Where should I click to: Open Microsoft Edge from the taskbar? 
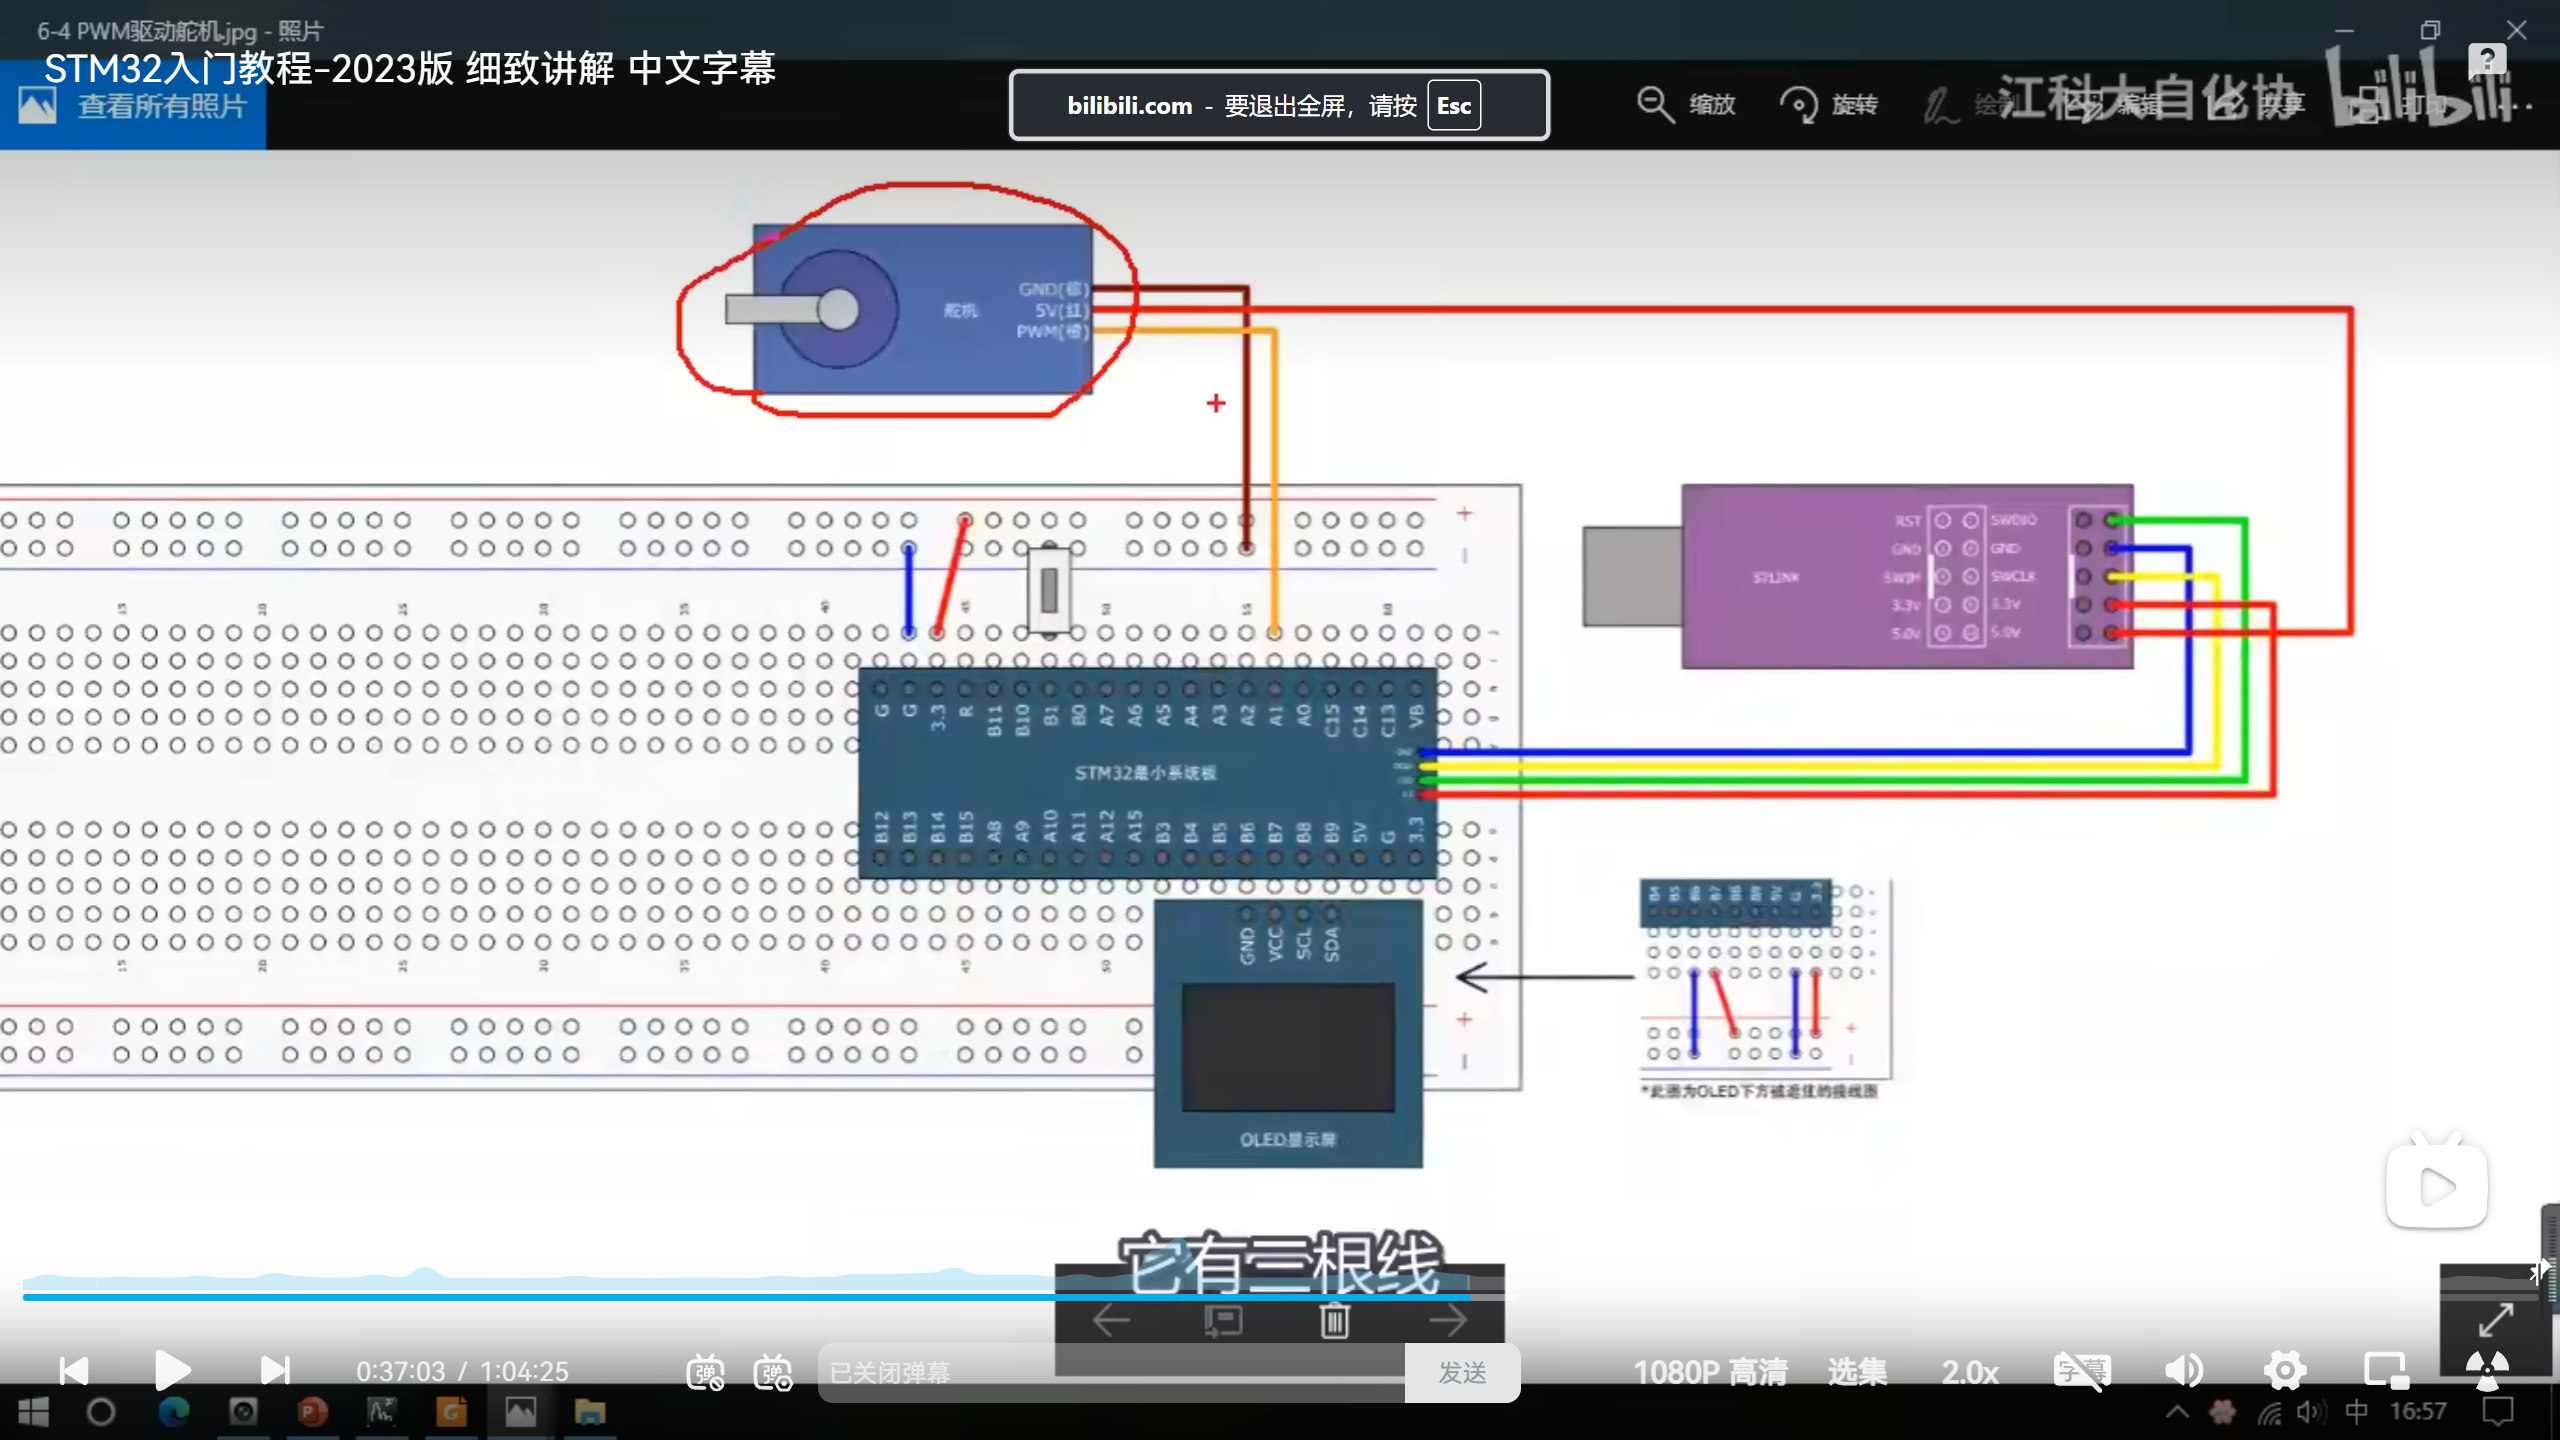[x=174, y=1412]
